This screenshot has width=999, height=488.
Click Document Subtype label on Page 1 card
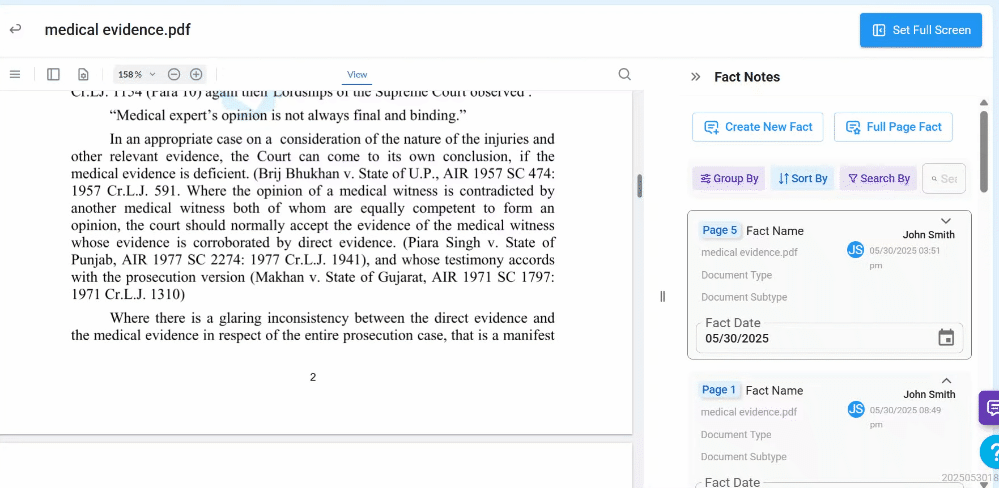tap(744, 457)
